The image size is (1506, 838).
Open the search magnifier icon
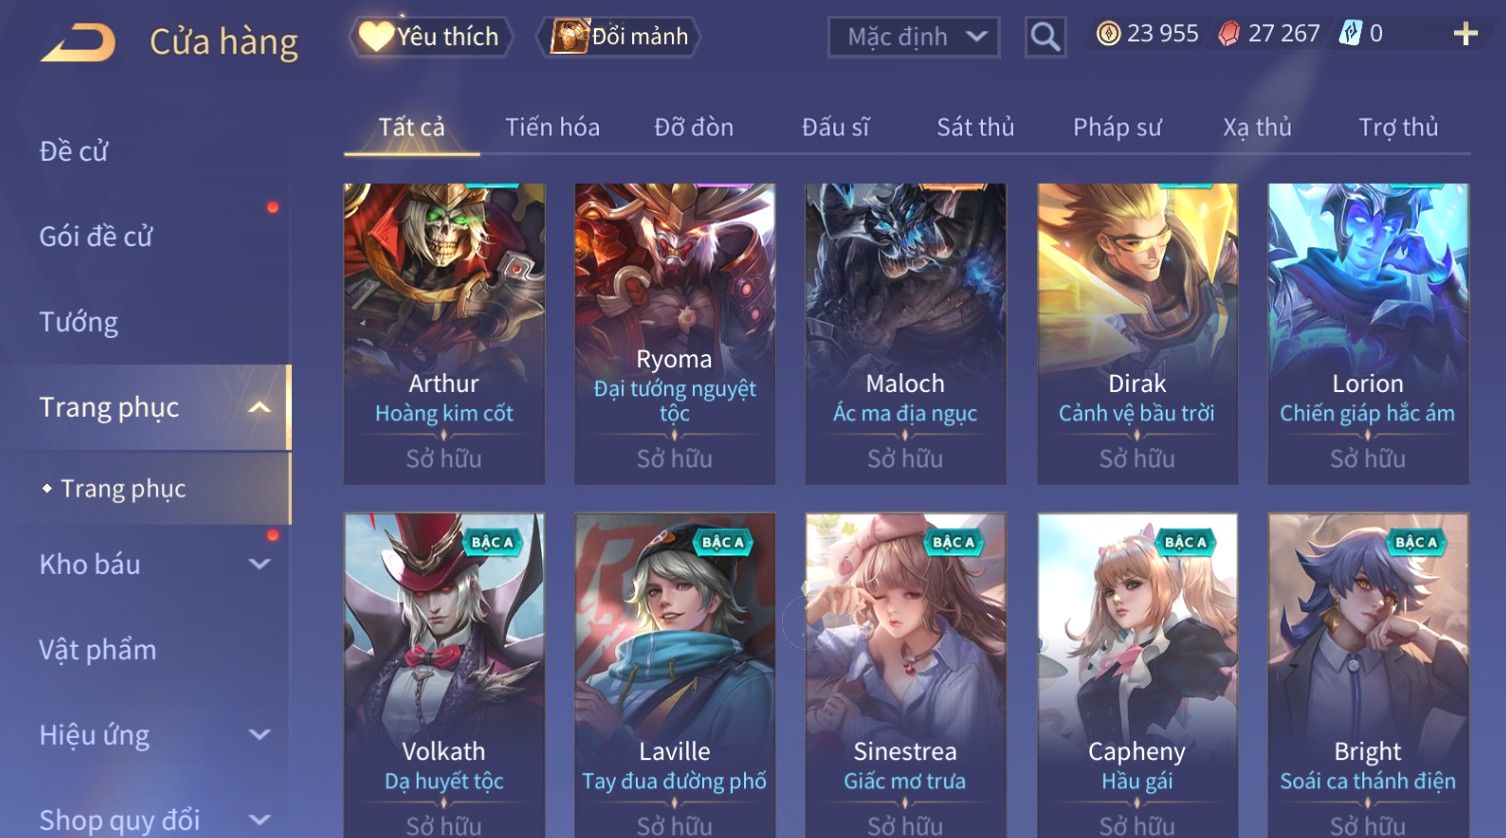1045,37
